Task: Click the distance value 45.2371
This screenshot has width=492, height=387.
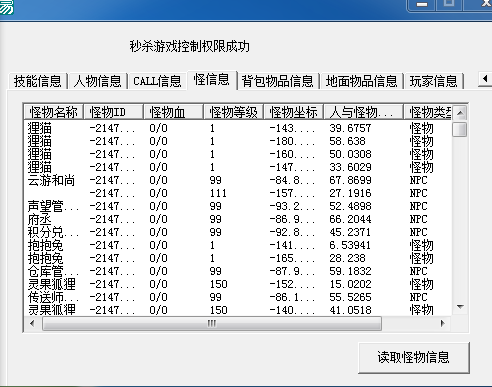Action: [350, 232]
